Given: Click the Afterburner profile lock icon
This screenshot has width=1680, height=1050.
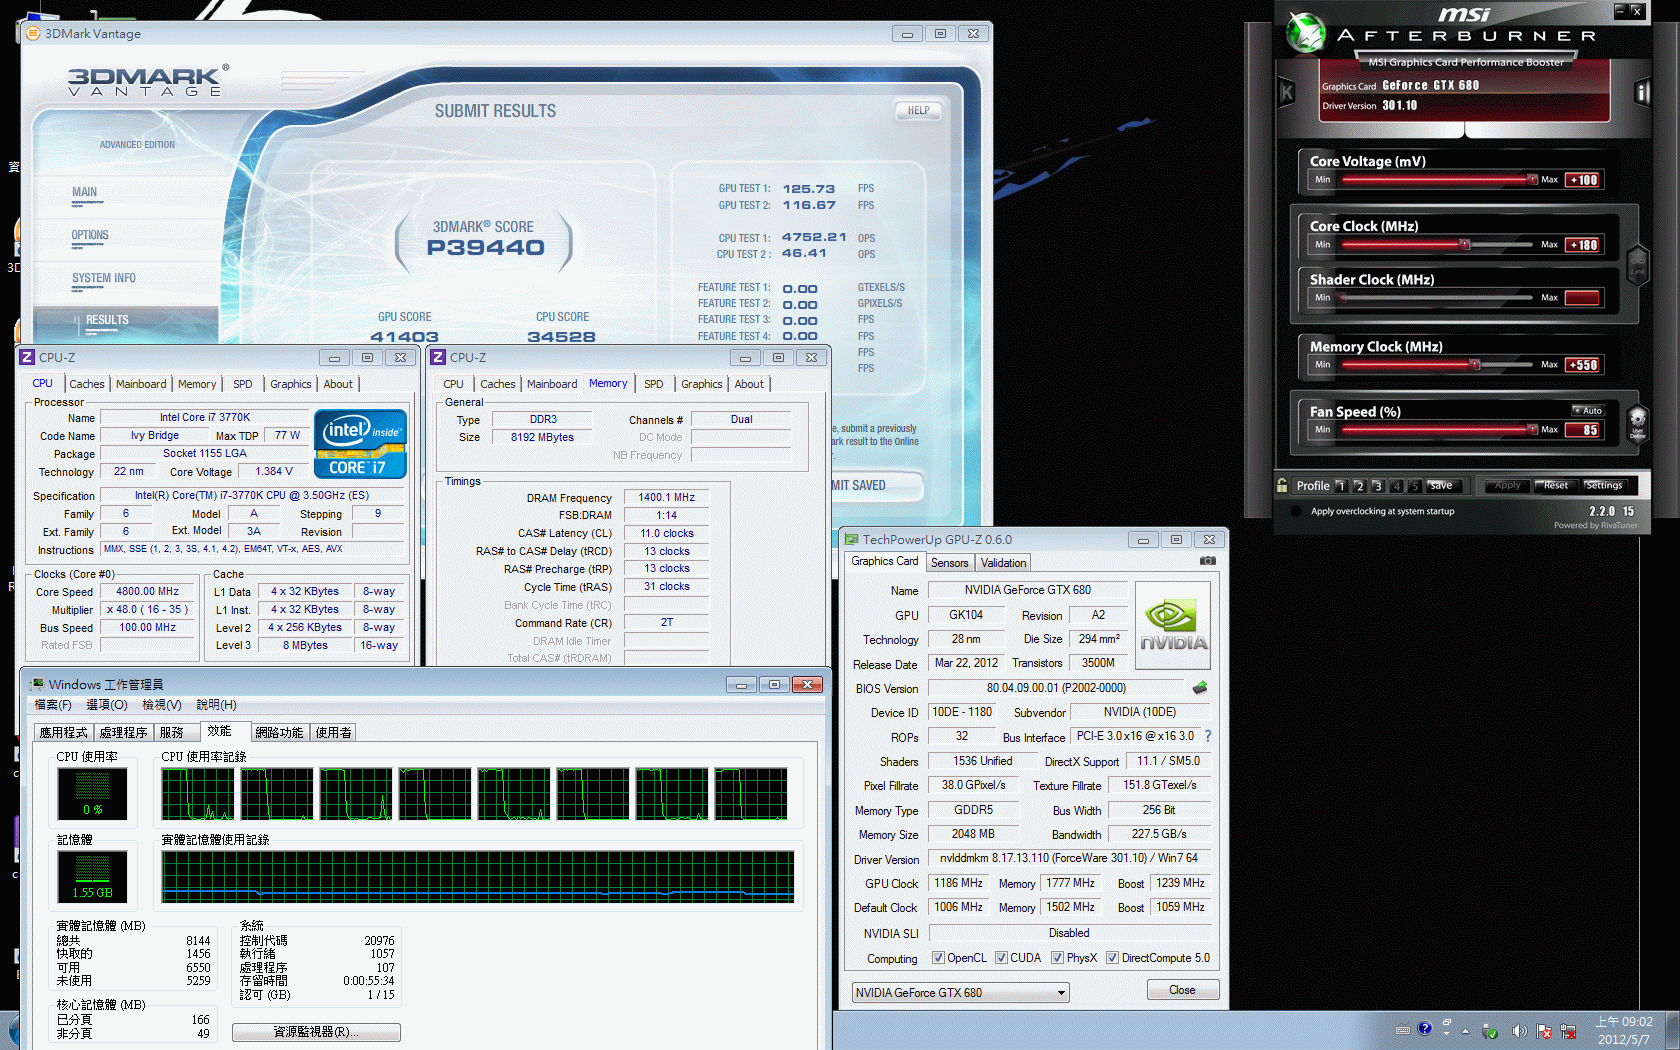Looking at the screenshot, I should coord(1282,485).
